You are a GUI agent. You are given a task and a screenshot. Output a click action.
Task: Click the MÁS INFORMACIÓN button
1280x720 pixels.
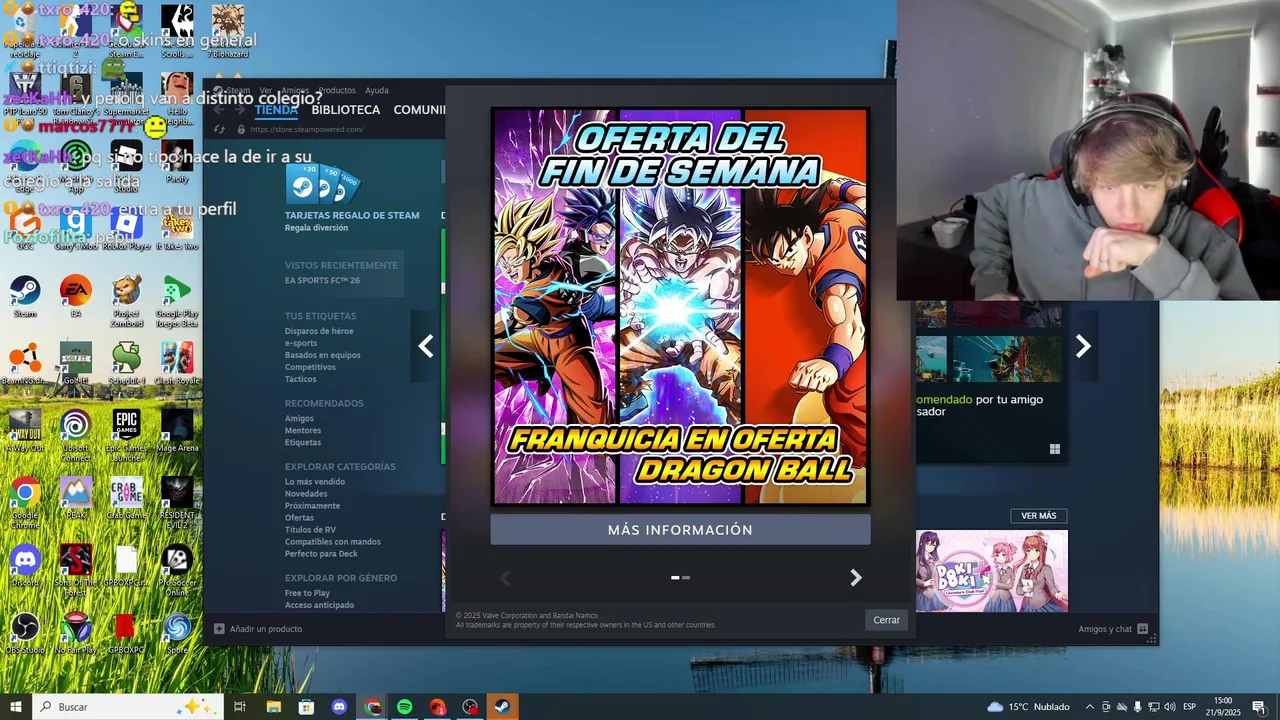tap(680, 530)
